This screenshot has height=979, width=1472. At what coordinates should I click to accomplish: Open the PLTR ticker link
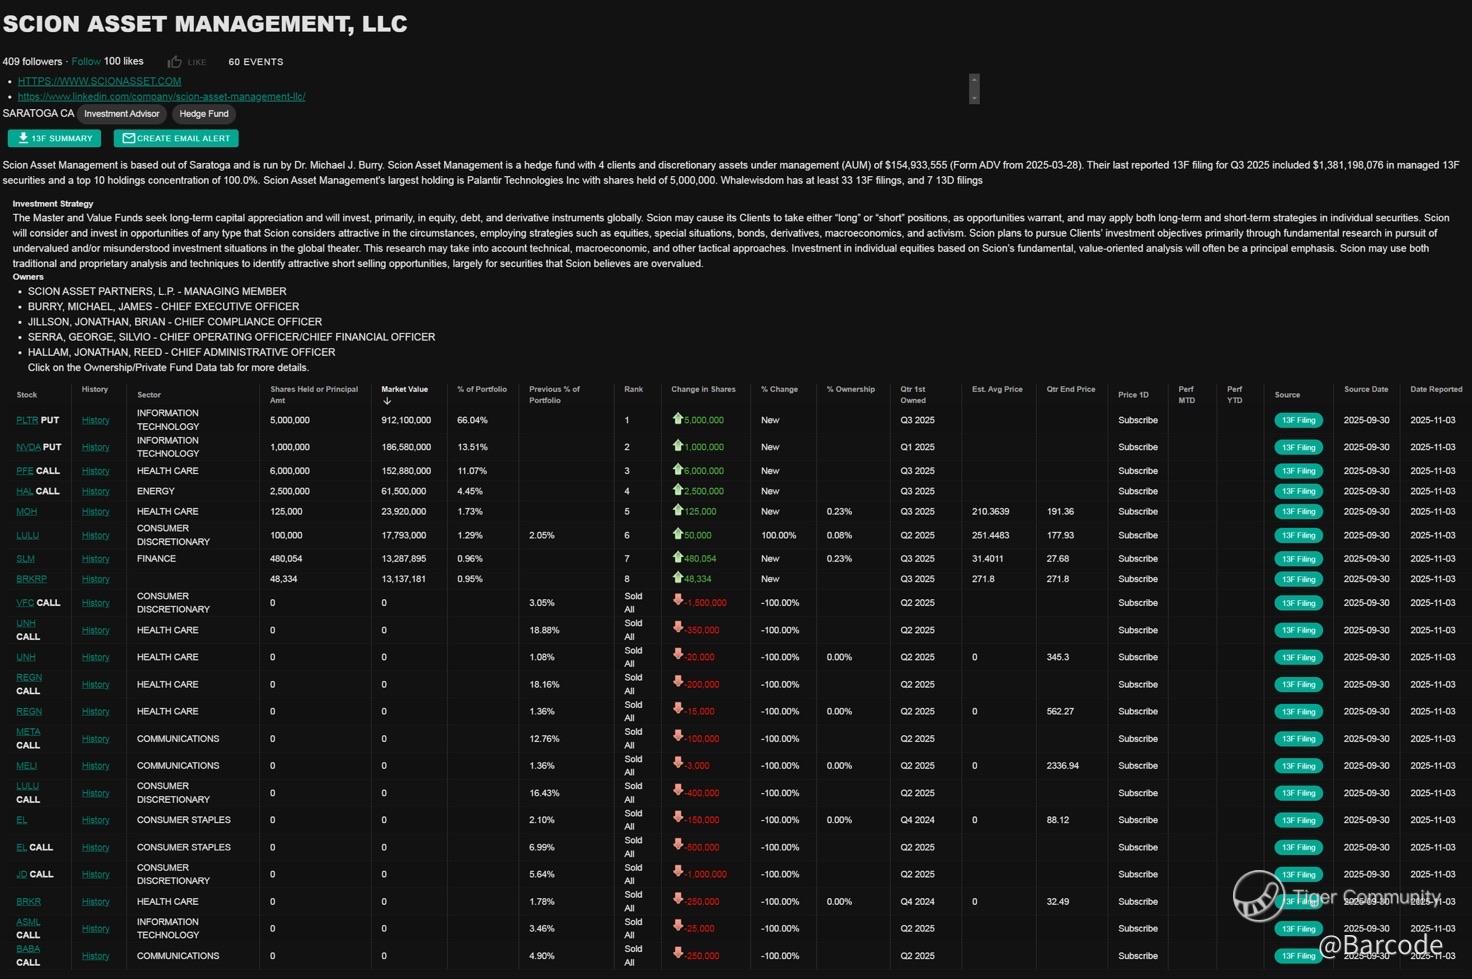(x=25, y=420)
